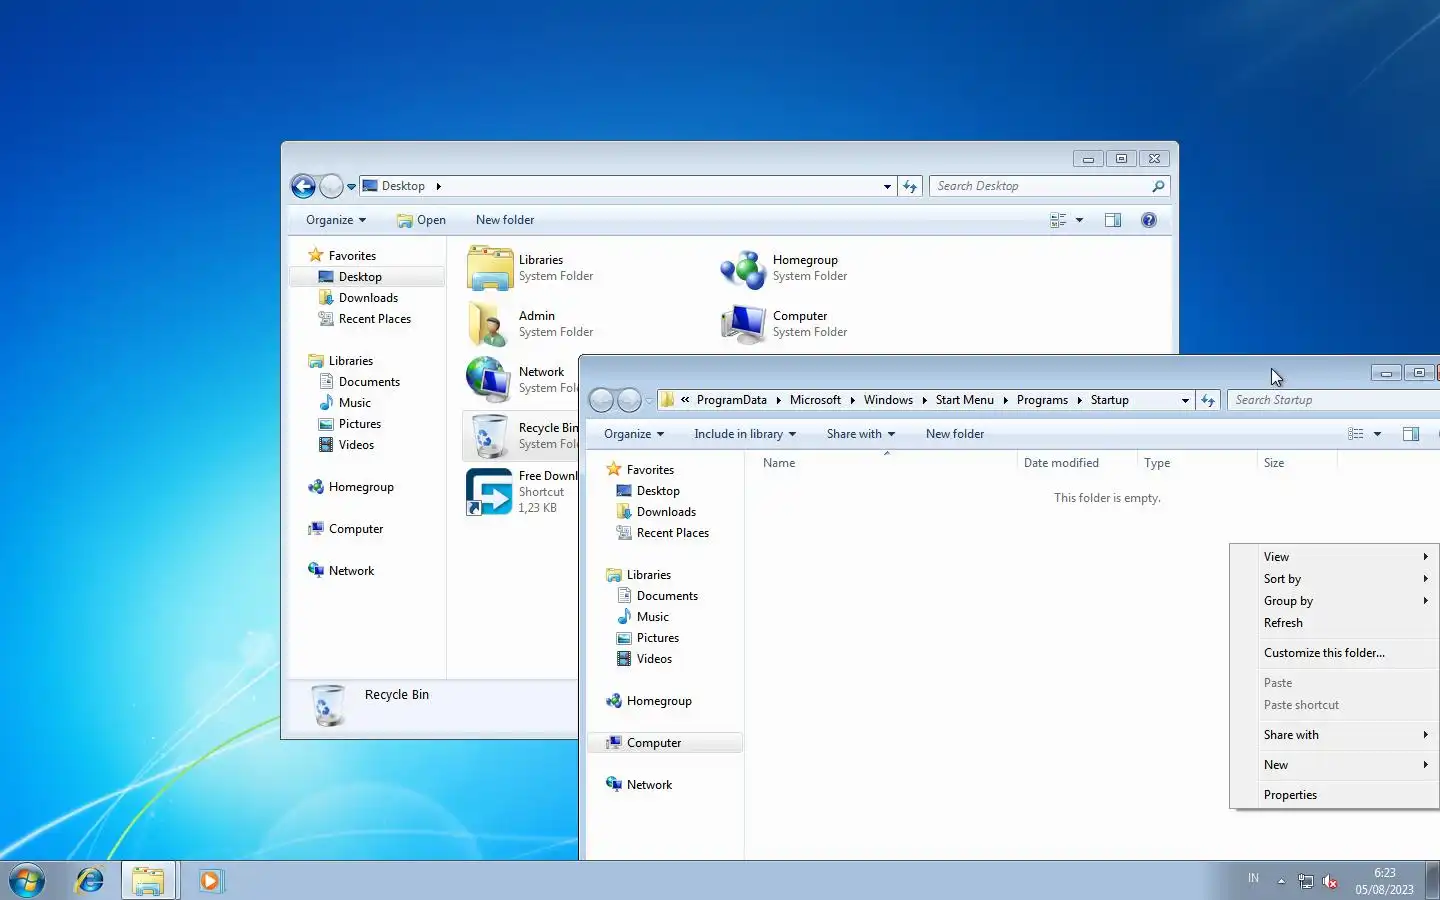1440x900 pixels.
Task: Sort by the Date modified column header
Action: (x=1077, y=463)
